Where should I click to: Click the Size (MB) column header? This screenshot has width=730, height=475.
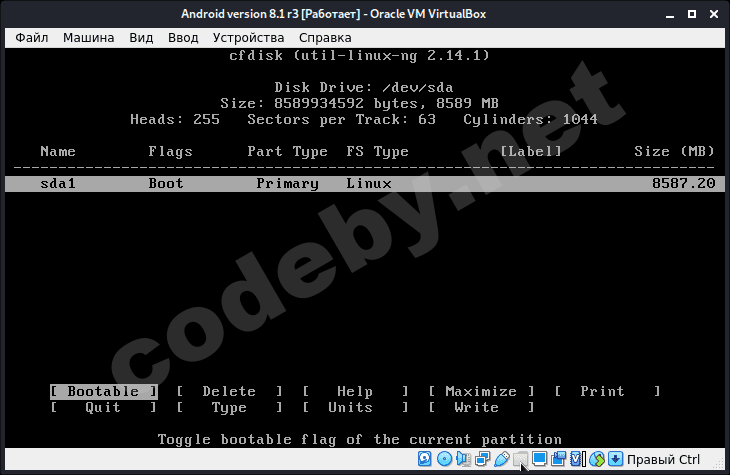tap(674, 151)
